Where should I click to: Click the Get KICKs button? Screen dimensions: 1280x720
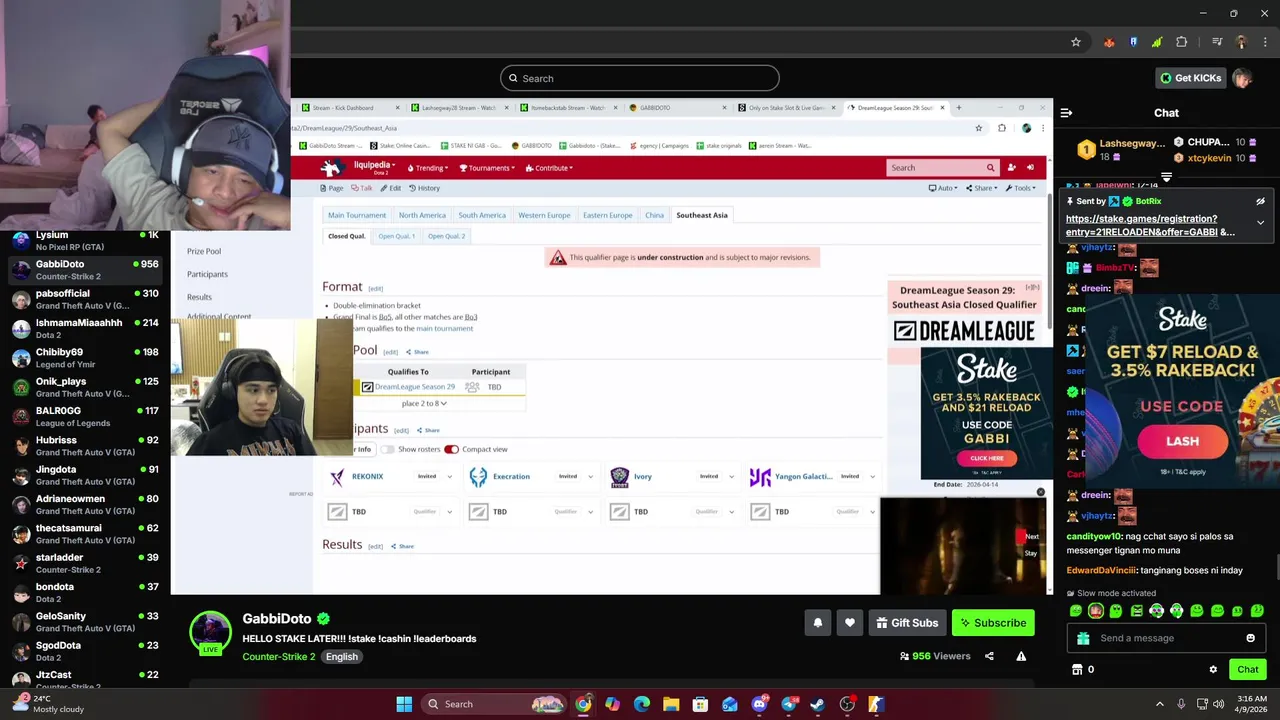(x=1190, y=78)
